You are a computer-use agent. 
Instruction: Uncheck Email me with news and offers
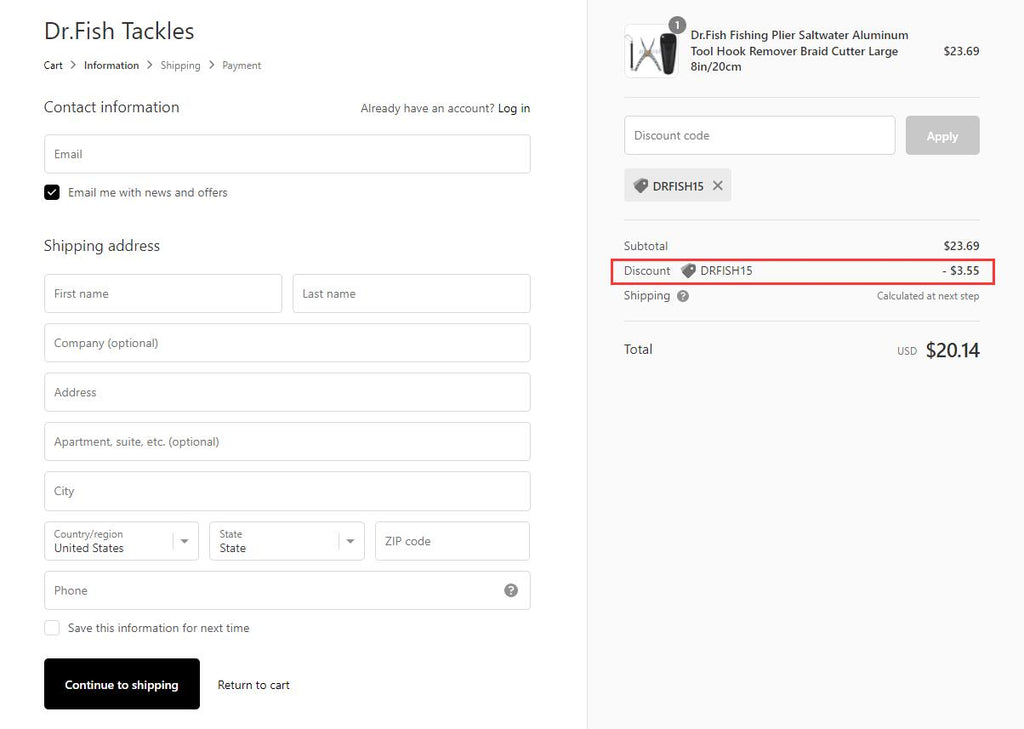pos(52,192)
